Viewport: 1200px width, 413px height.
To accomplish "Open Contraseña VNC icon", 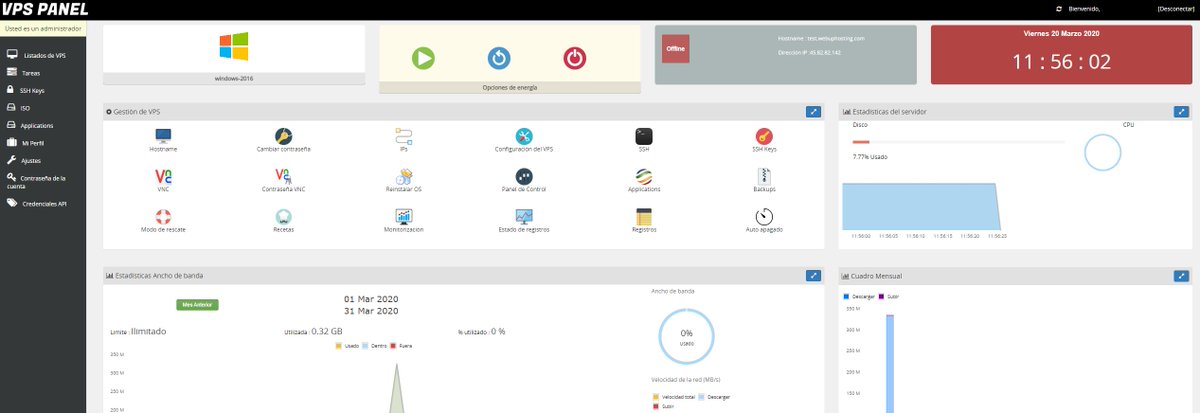I will tap(283, 176).
